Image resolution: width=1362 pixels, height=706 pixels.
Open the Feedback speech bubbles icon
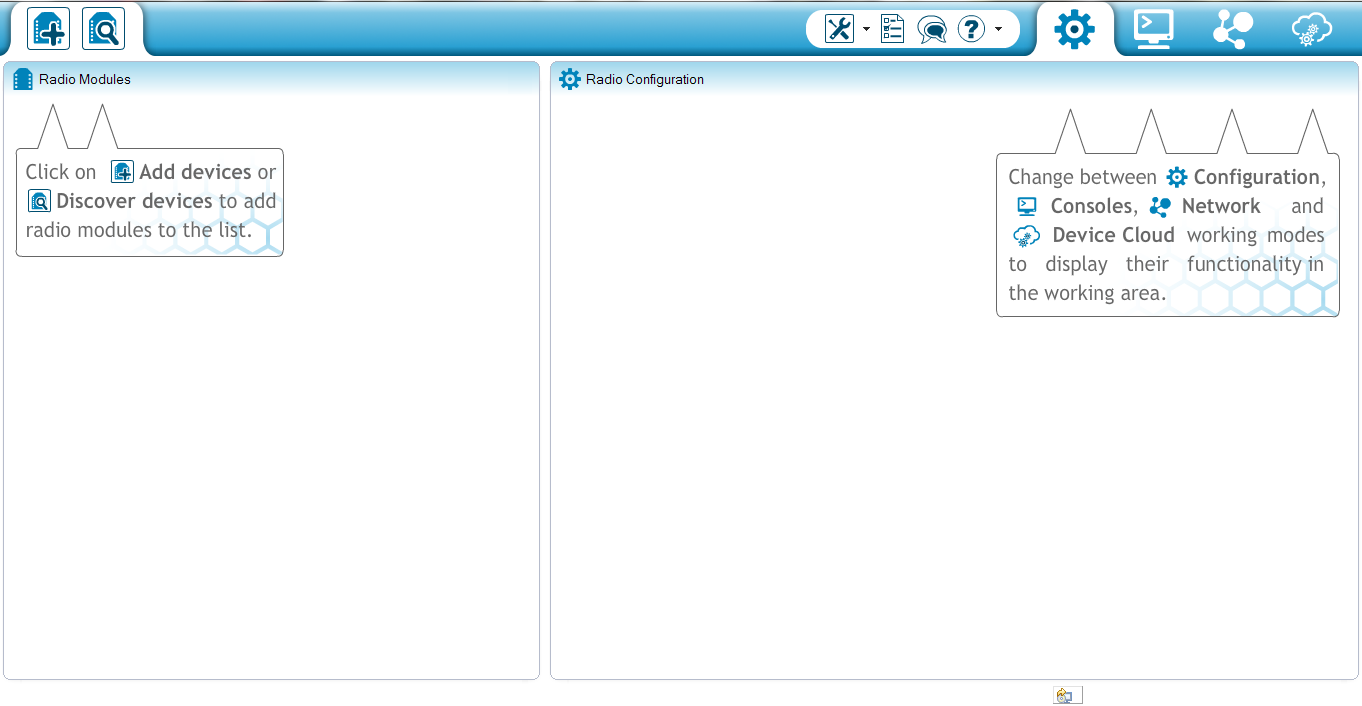[932, 29]
